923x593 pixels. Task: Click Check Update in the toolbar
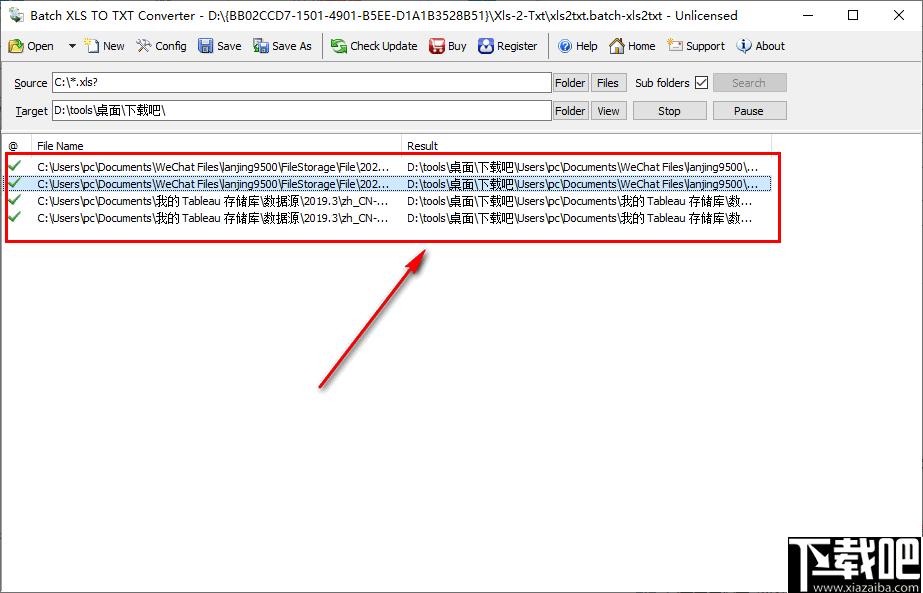pyautogui.click(x=374, y=46)
